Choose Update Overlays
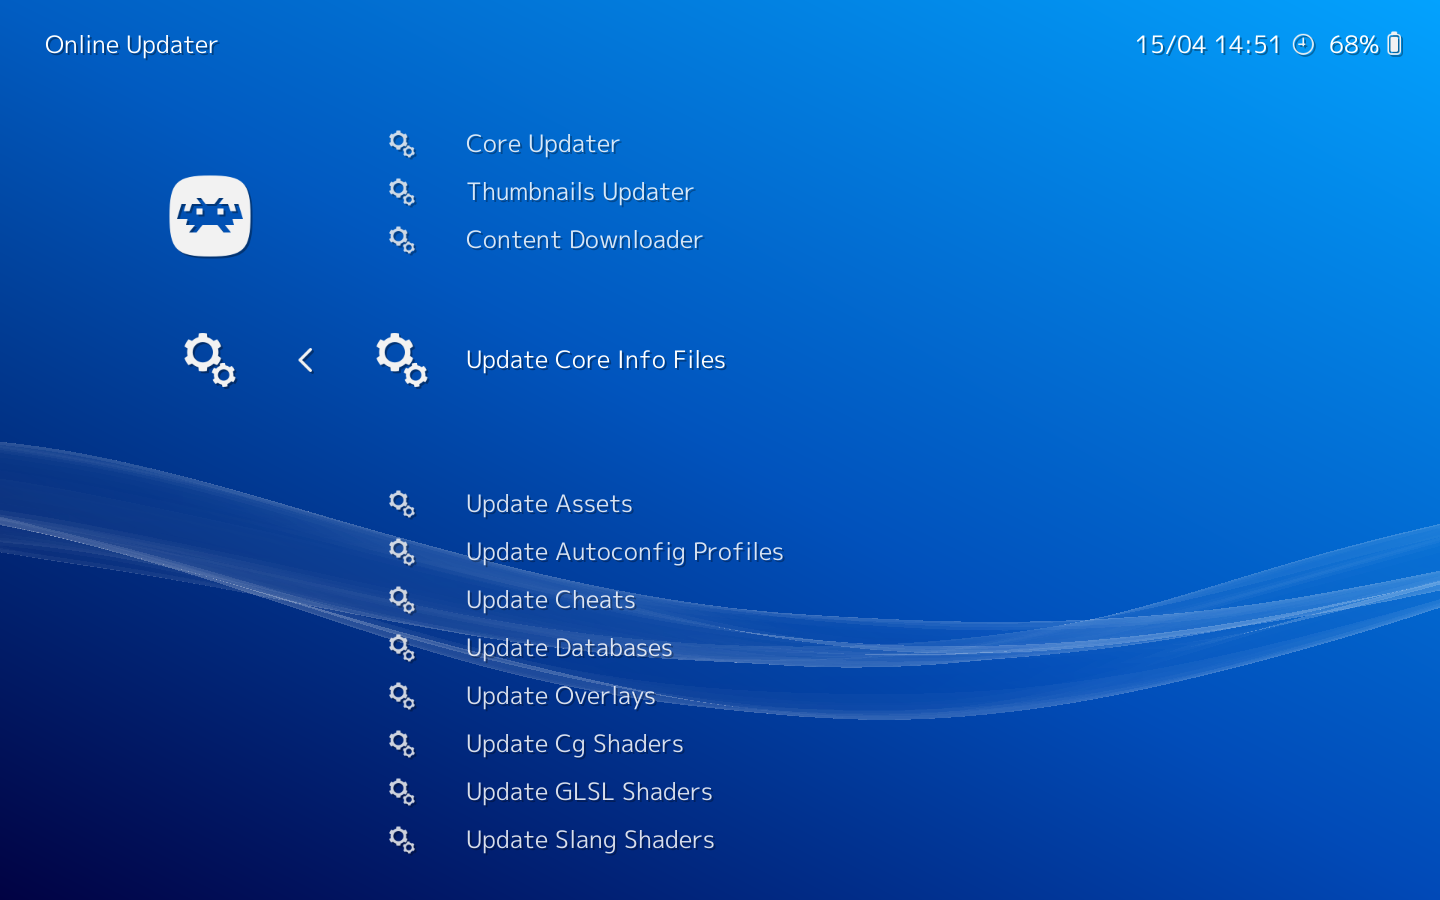The image size is (1440, 900). pos(561,696)
